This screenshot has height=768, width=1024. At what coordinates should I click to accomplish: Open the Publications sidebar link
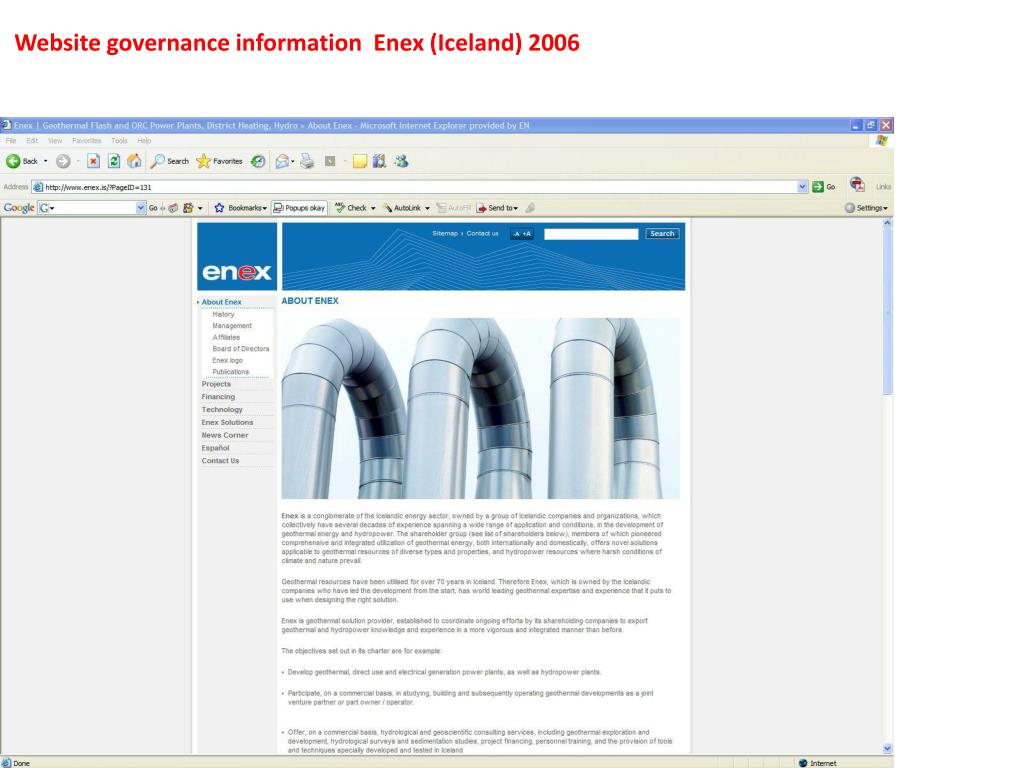[231, 372]
